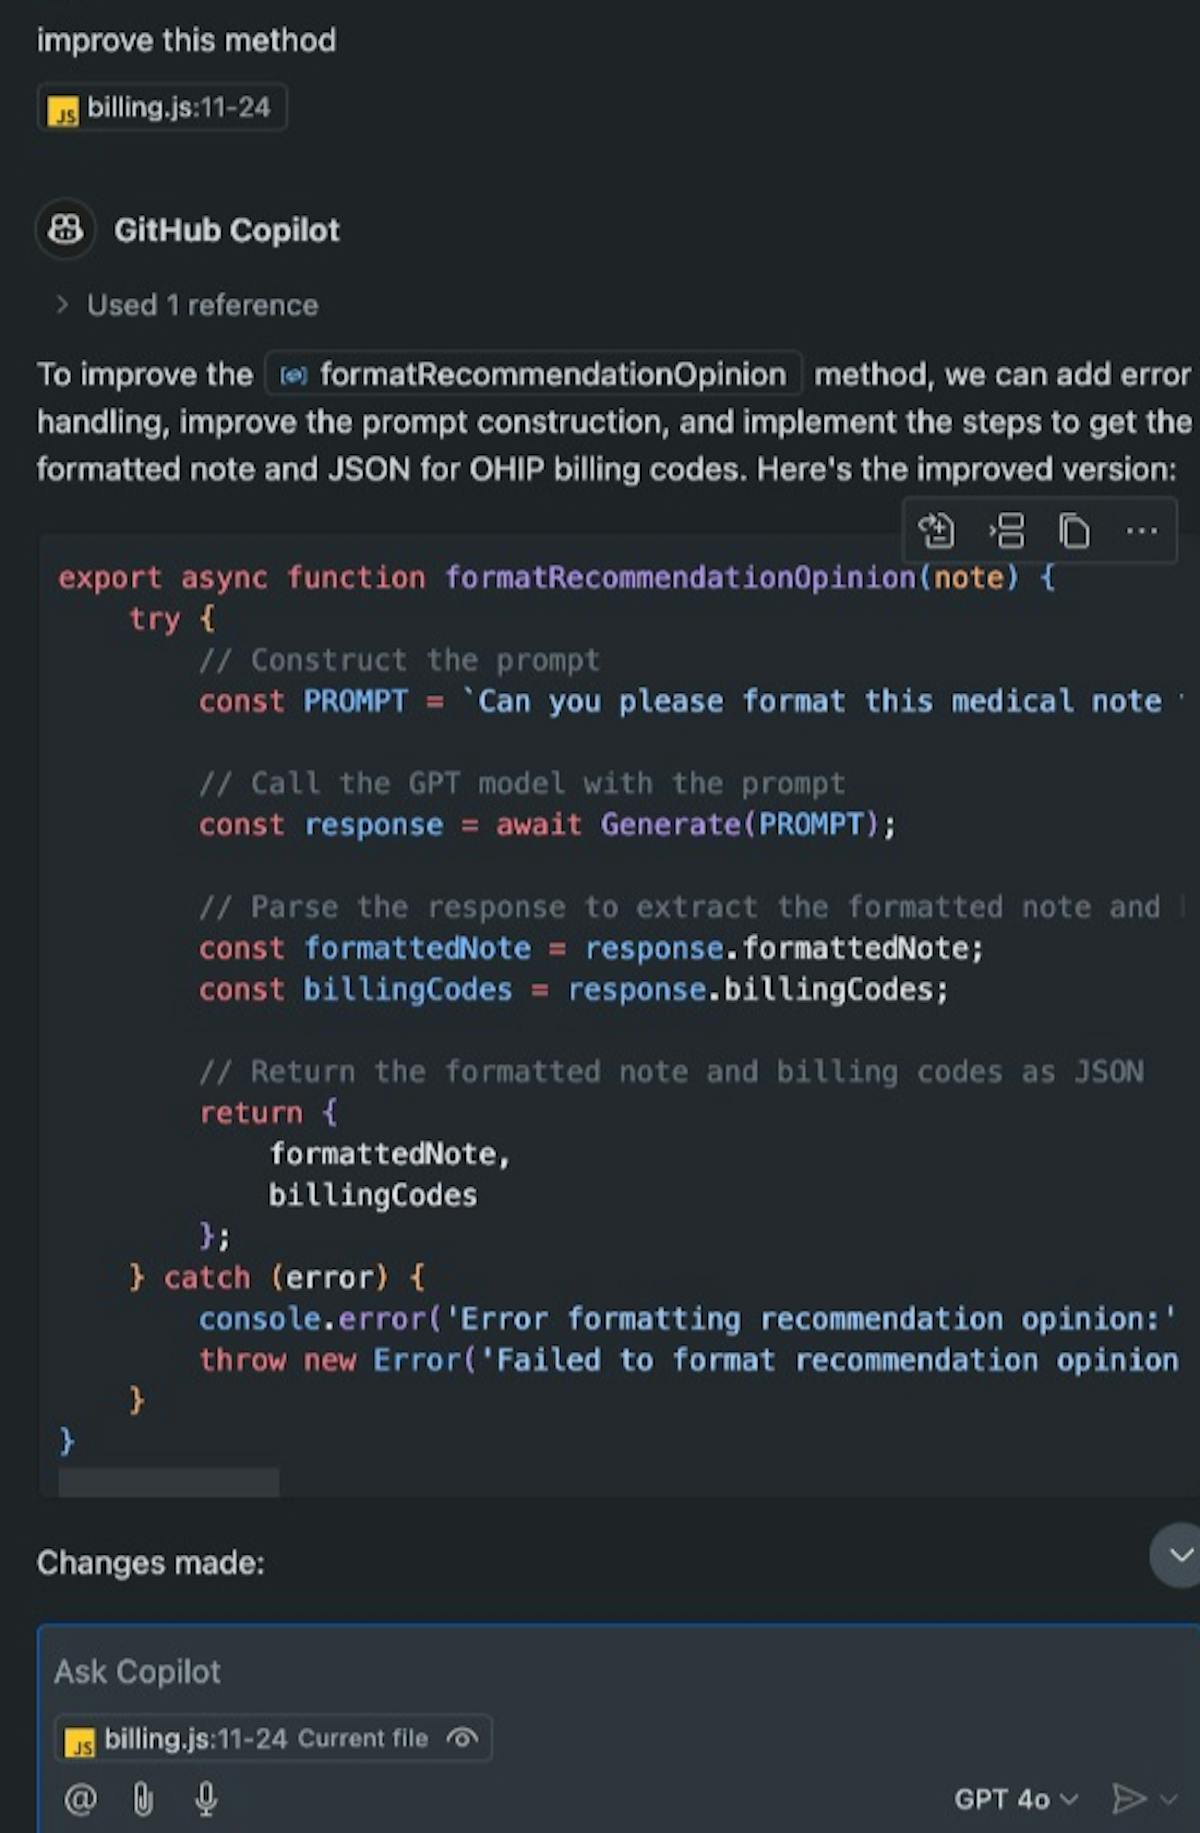Click the formatRecommendationOpinion symbol link
The width and height of the screenshot is (1200, 1833).
coord(534,375)
